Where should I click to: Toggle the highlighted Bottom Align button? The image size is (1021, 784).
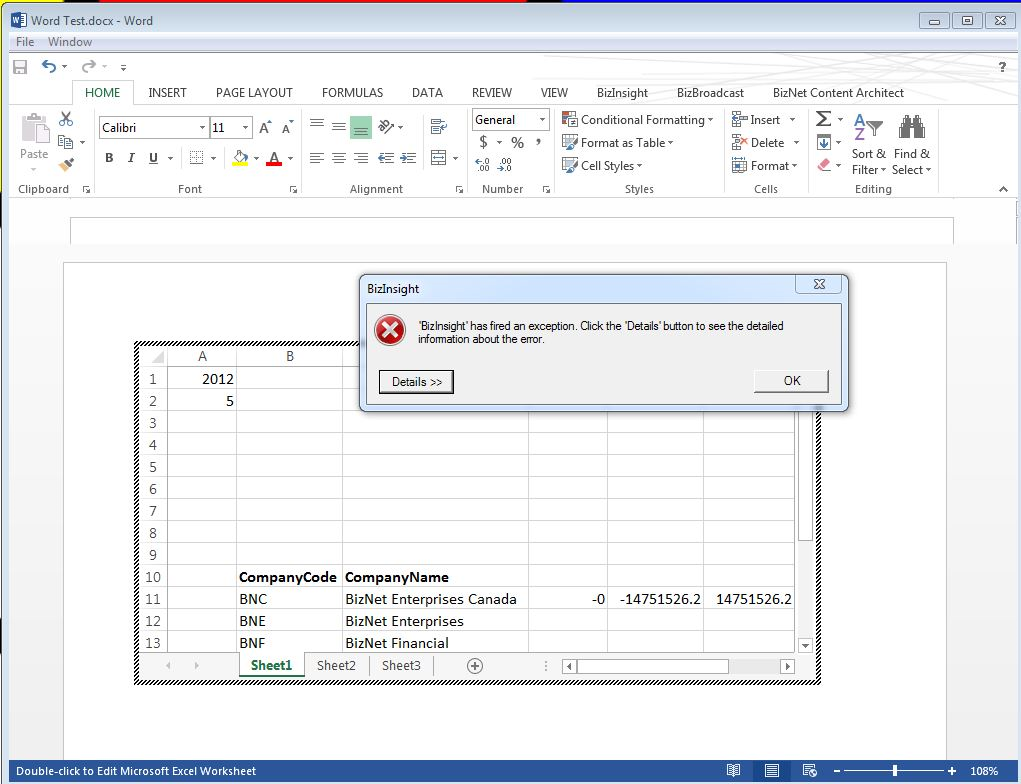coord(361,127)
